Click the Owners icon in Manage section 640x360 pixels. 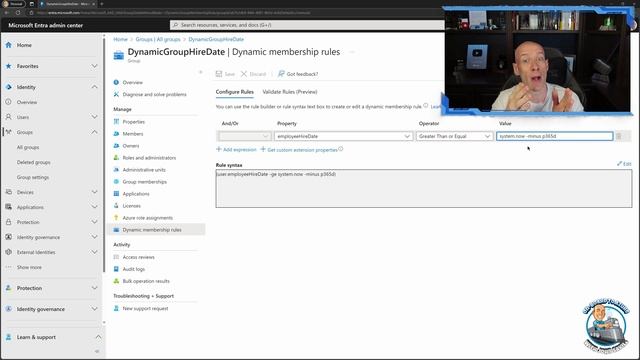point(116,146)
